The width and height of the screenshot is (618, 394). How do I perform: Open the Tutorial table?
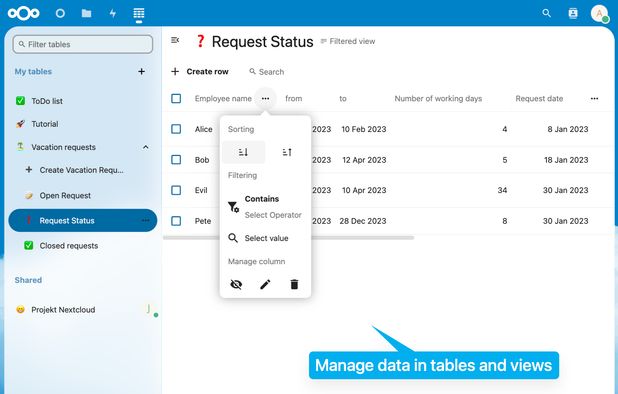(82, 124)
